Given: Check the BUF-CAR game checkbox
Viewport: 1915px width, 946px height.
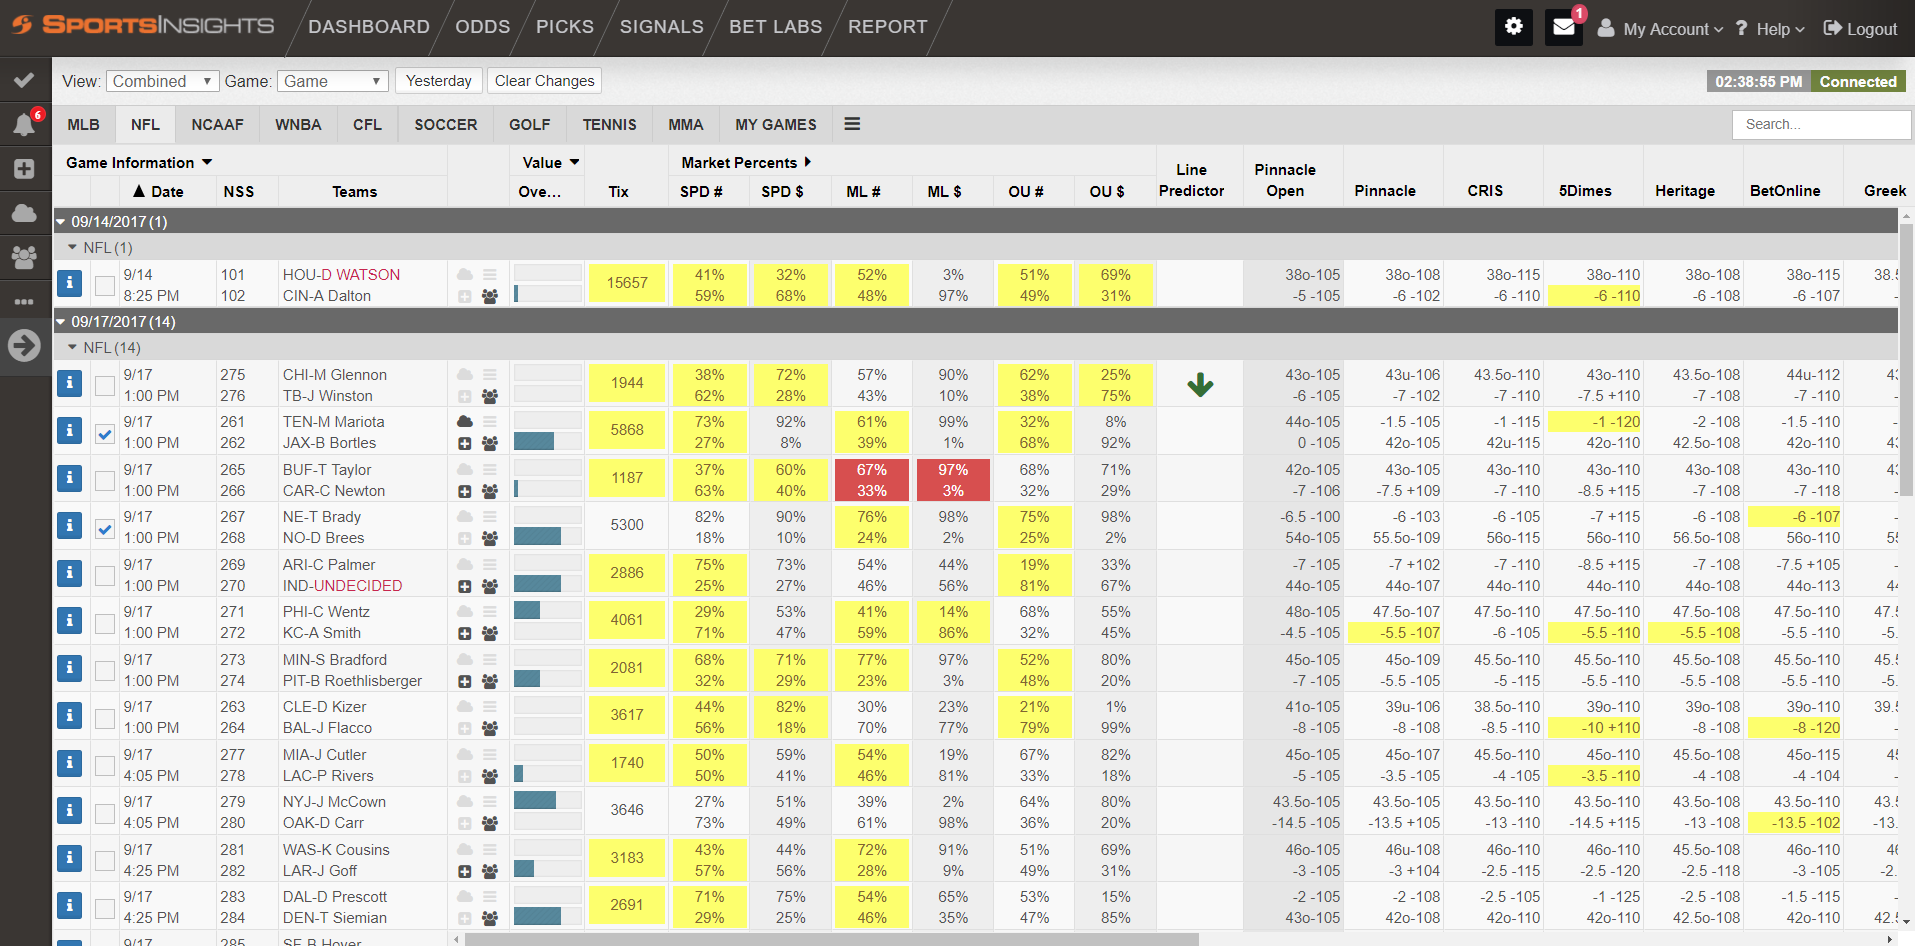Looking at the screenshot, I should click(105, 481).
